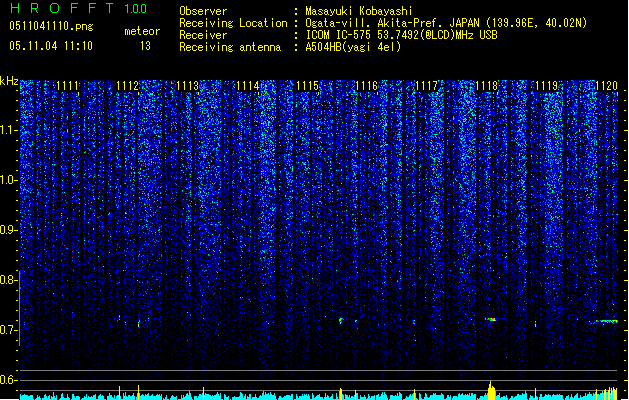The image size is (629, 400).
Task: Click the 'meteor' count label
Action: (x=142, y=31)
